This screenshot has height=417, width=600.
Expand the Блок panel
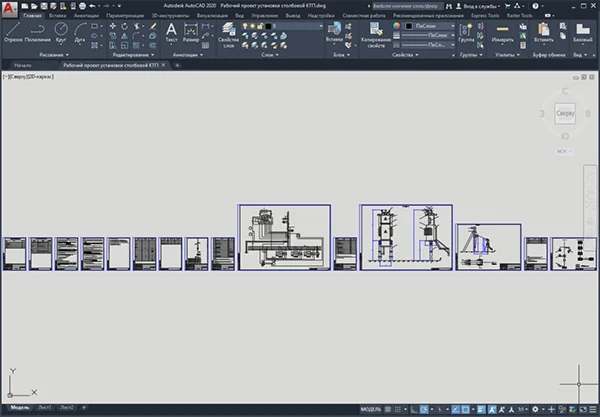(341, 55)
